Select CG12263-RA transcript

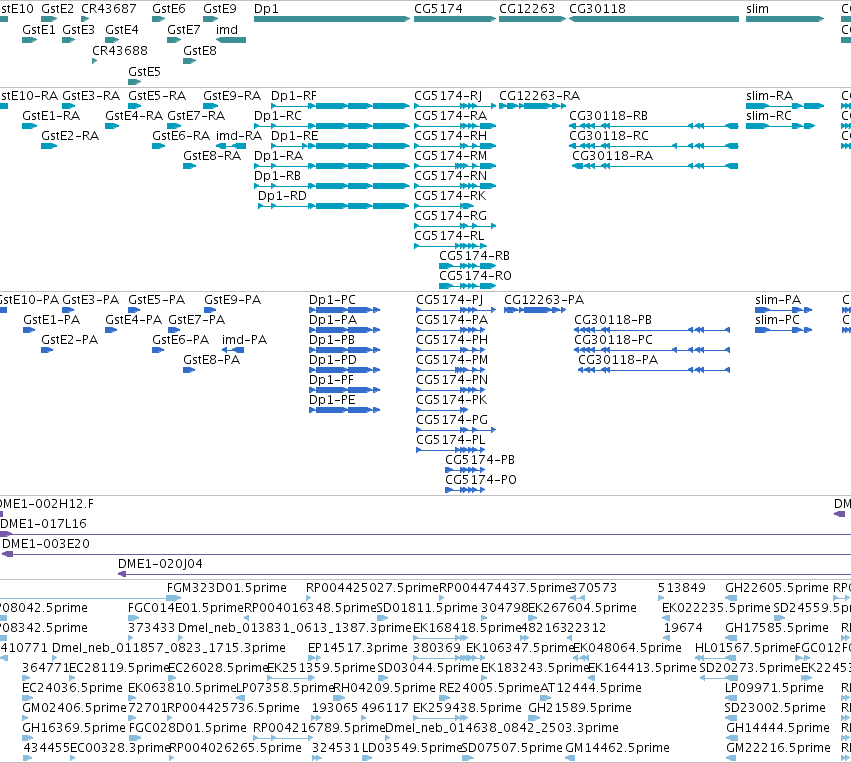click(532, 106)
